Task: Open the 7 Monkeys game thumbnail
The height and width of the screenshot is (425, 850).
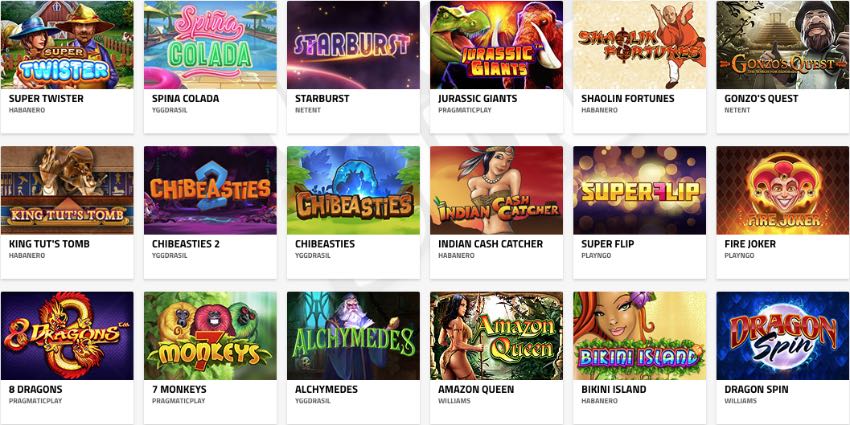Action: (x=210, y=336)
